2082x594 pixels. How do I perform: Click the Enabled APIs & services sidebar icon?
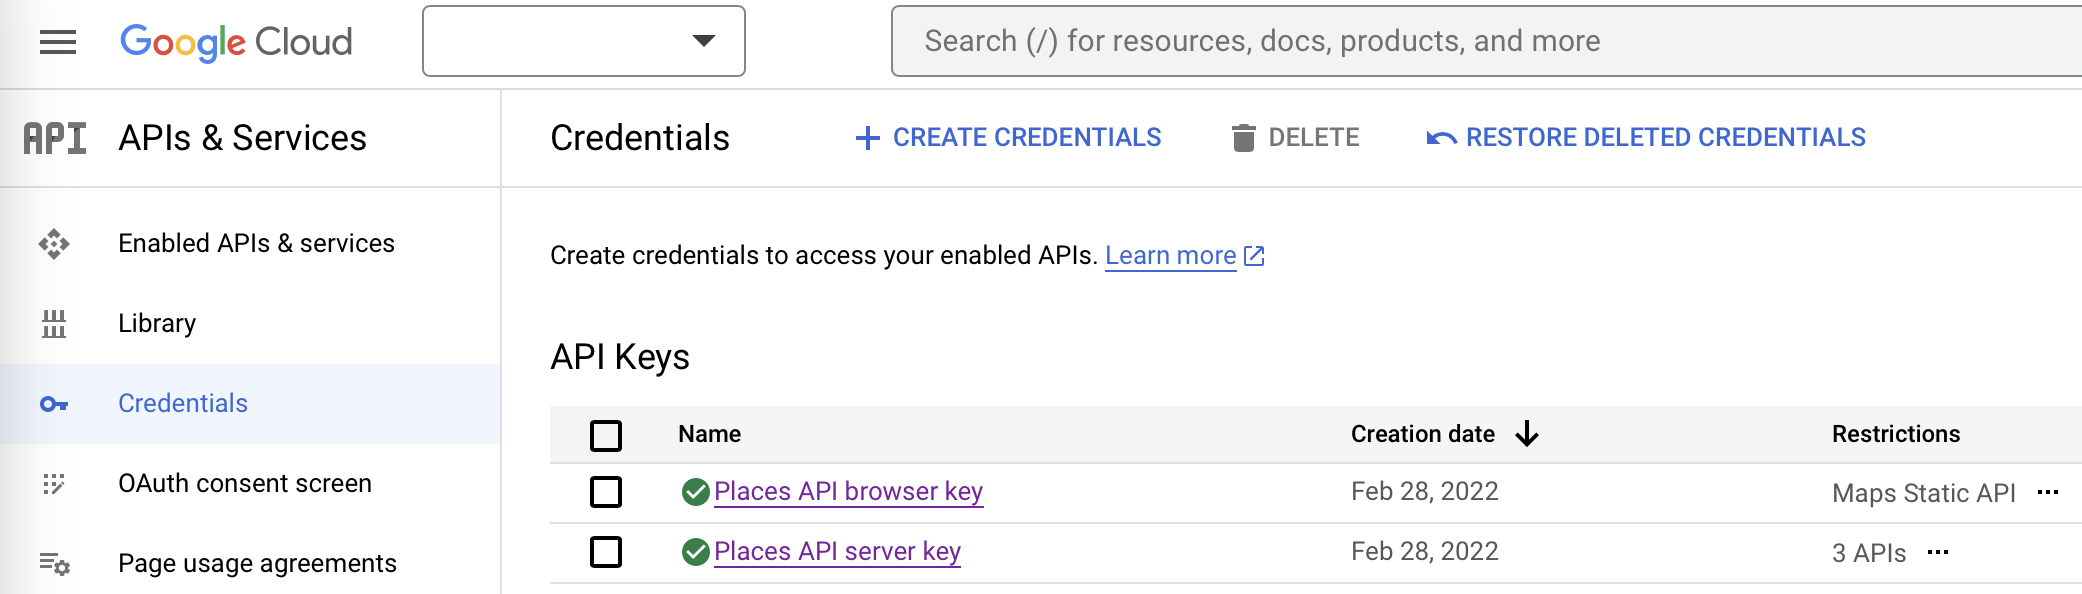(x=55, y=243)
